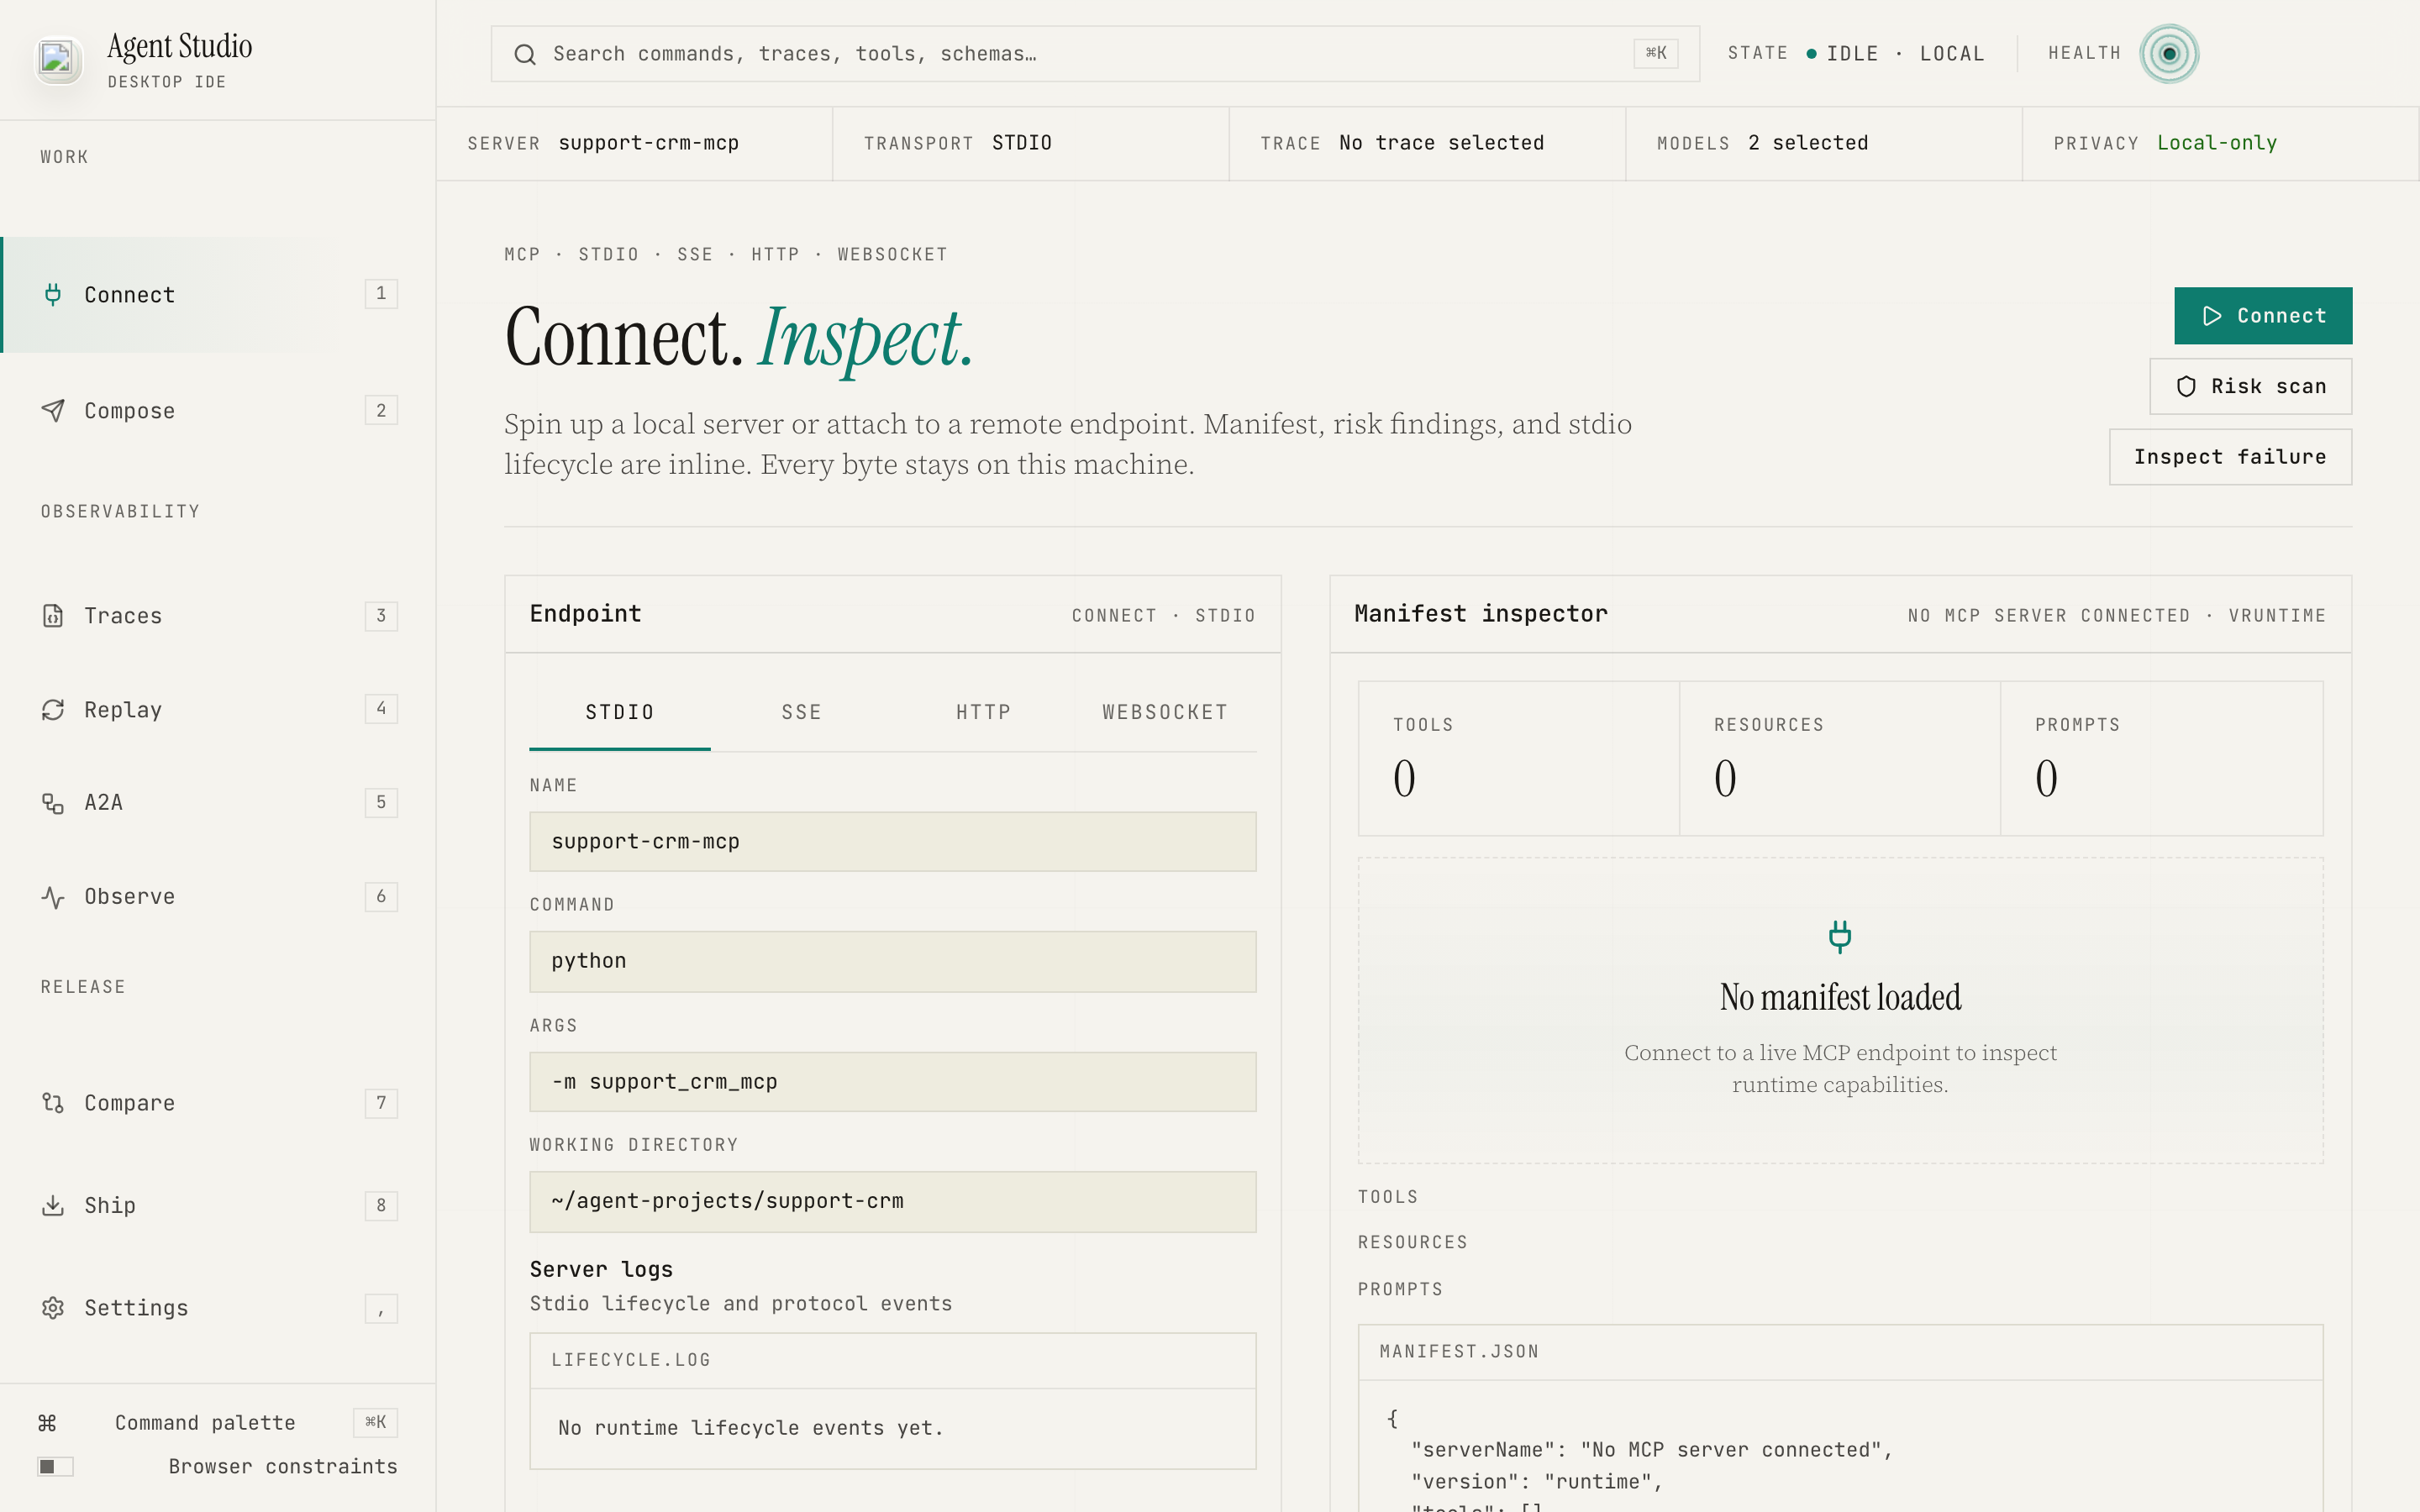Click the plug icon above No manifest loaded
The height and width of the screenshot is (1512, 2420).
pos(1840,936)
